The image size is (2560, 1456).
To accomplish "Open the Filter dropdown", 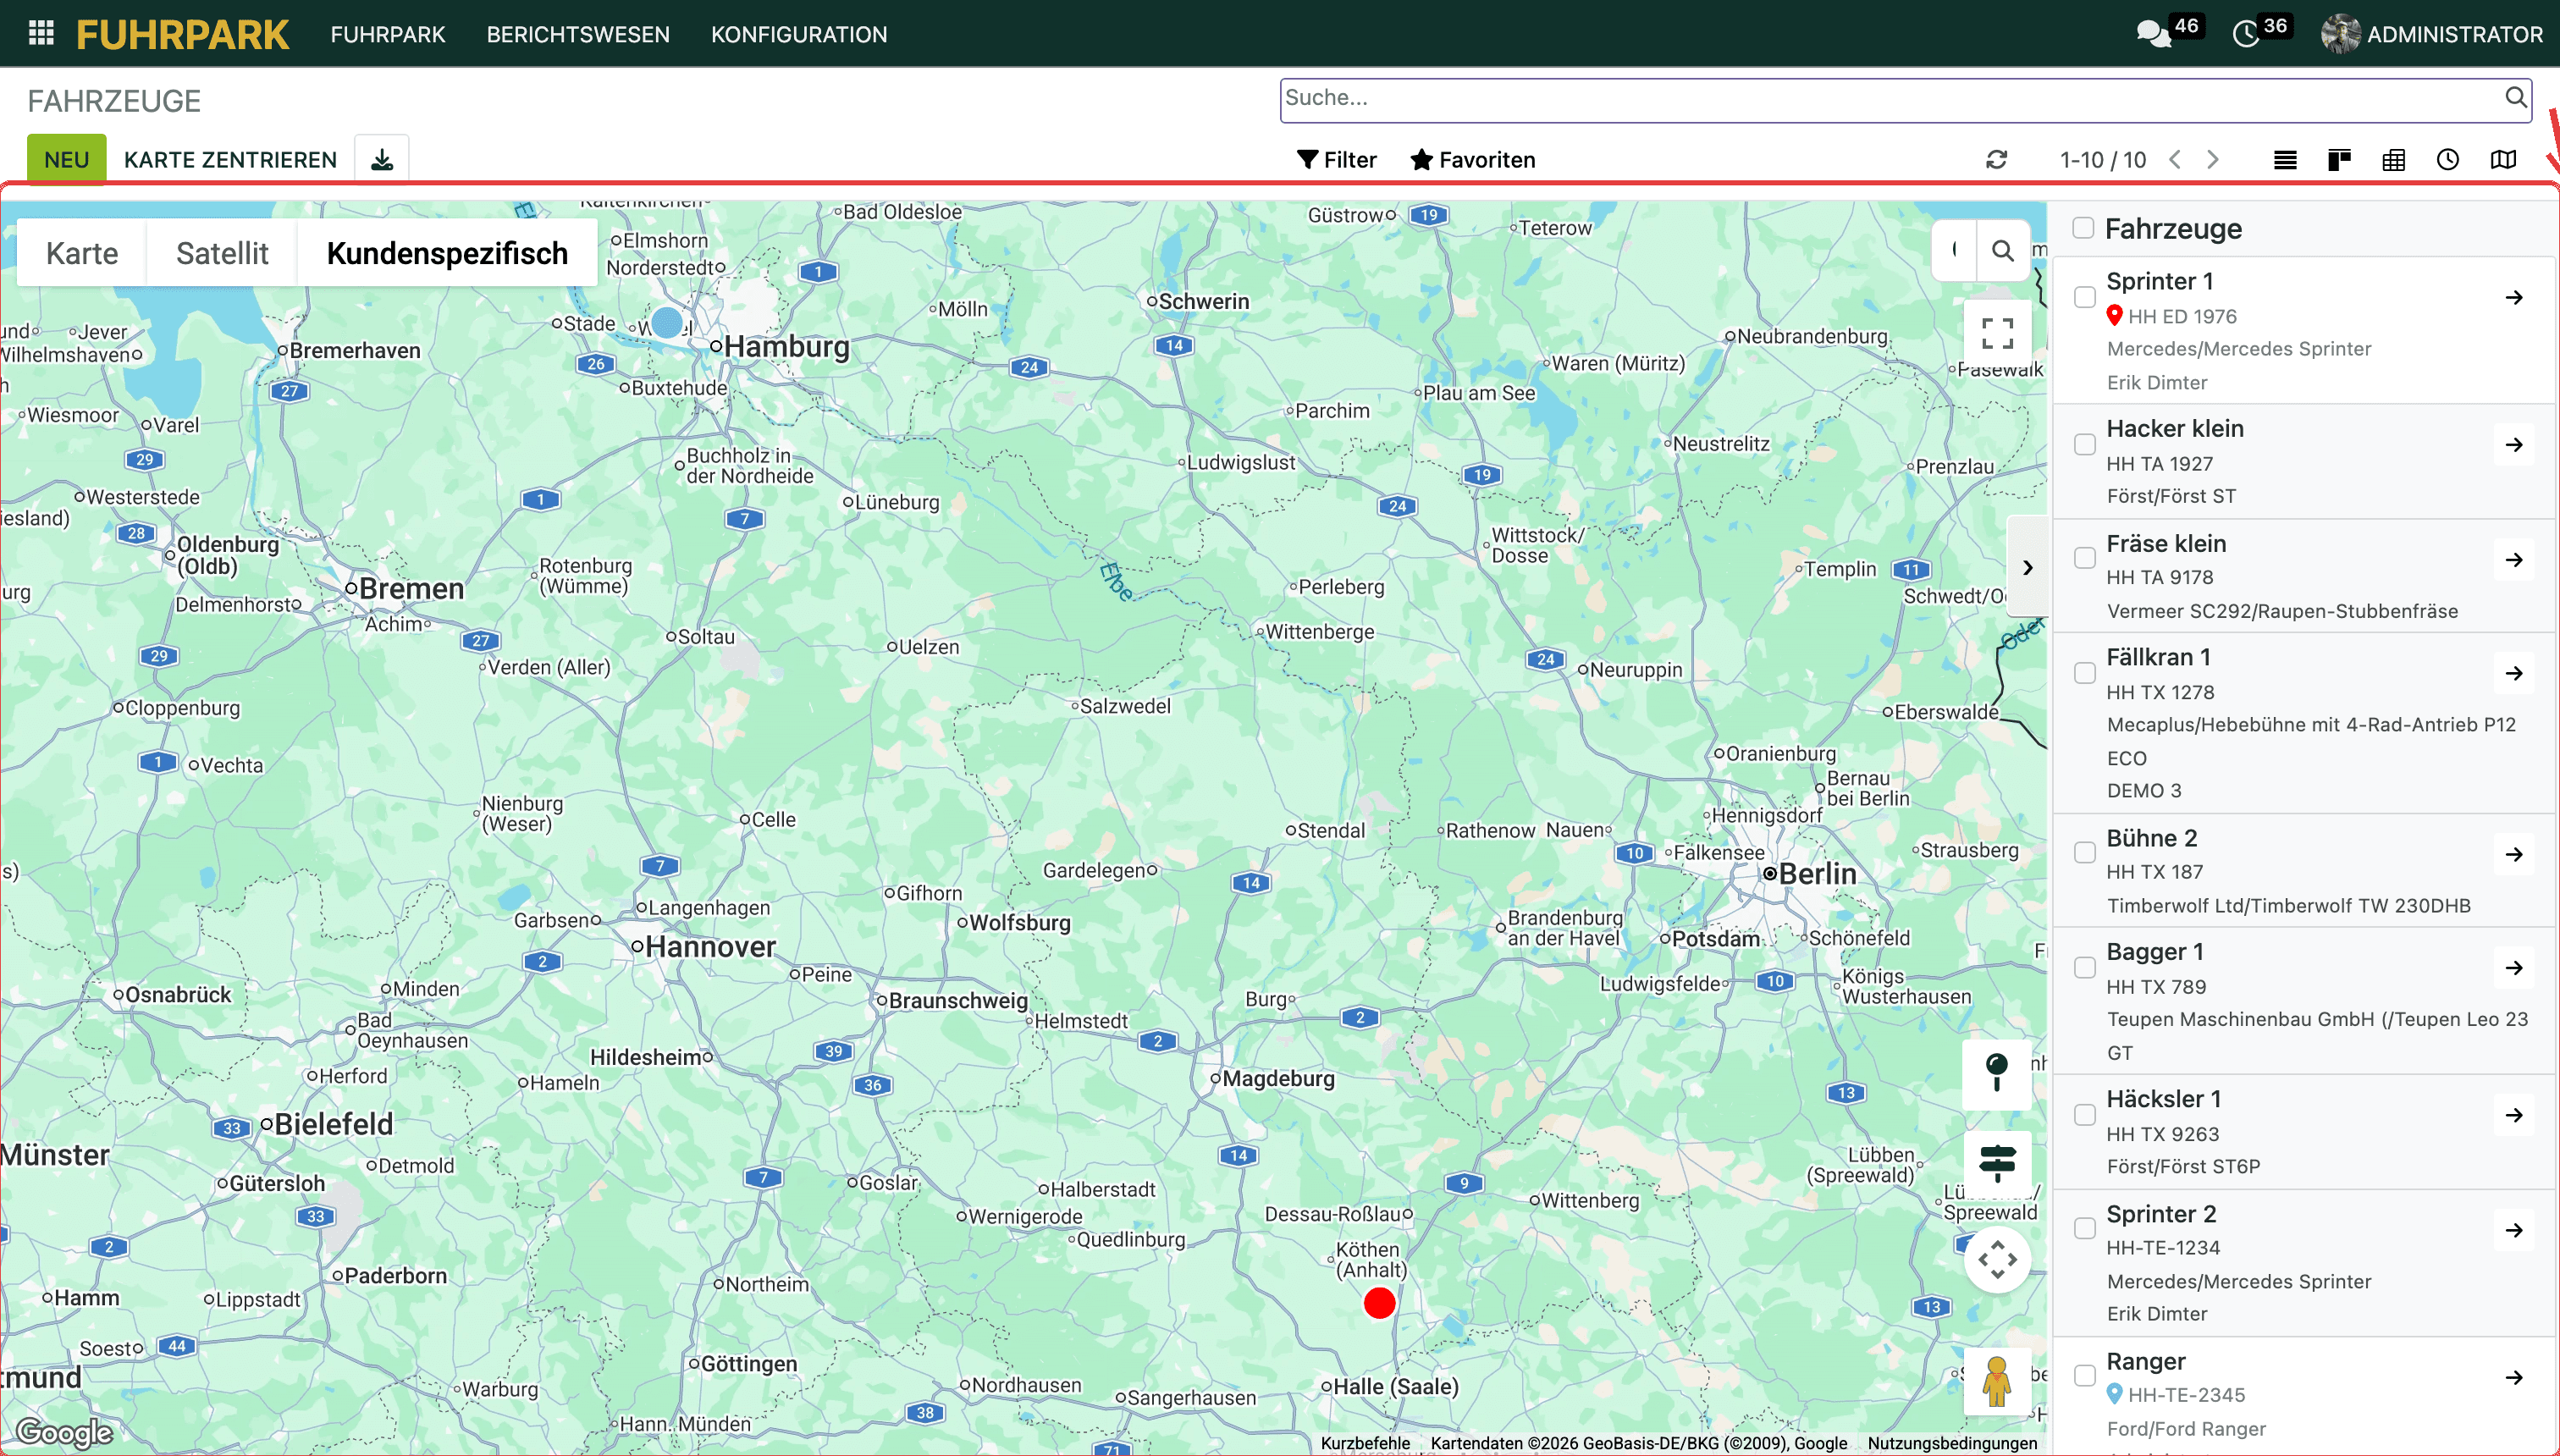I will point(1336,160).
